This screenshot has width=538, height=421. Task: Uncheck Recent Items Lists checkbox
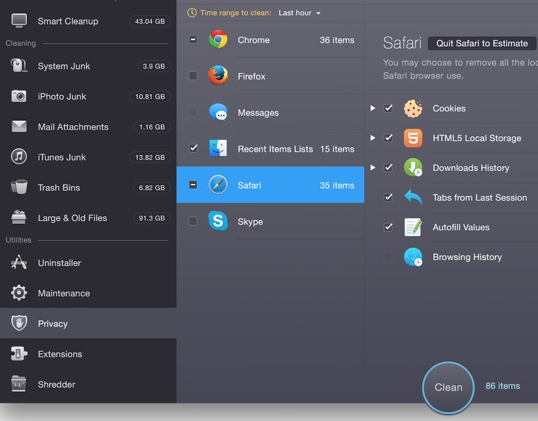point(193,148)
